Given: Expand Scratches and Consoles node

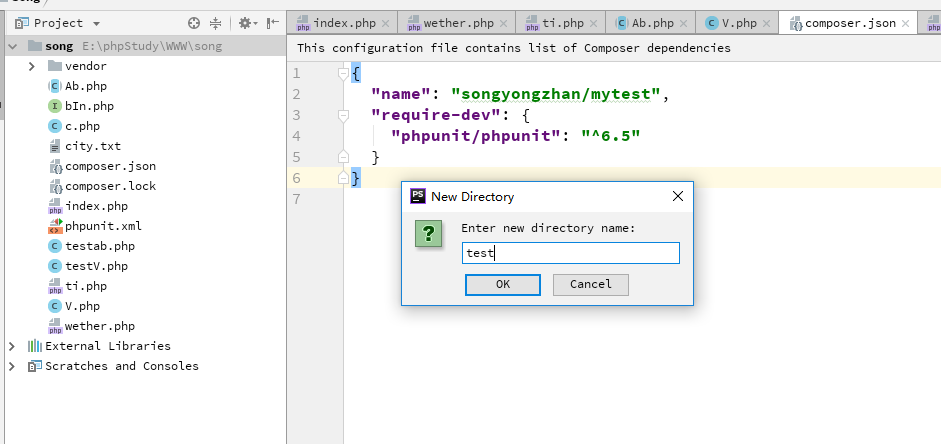Looking at the screenshot, I should pyautogui.click(x=12, y=366).
